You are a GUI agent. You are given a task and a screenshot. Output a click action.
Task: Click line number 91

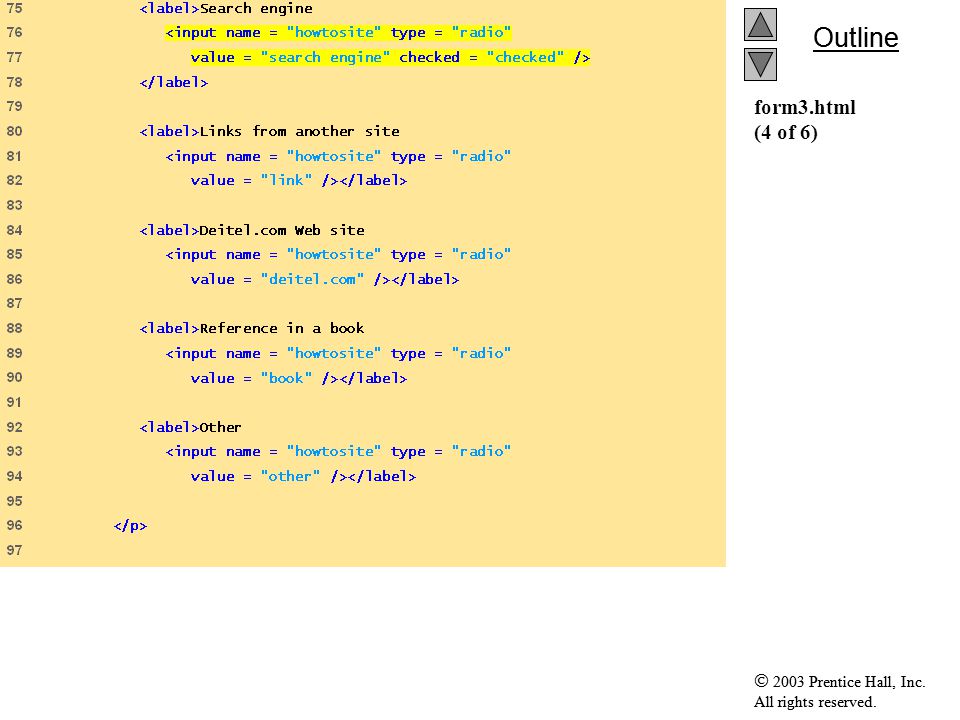[14, 402]
